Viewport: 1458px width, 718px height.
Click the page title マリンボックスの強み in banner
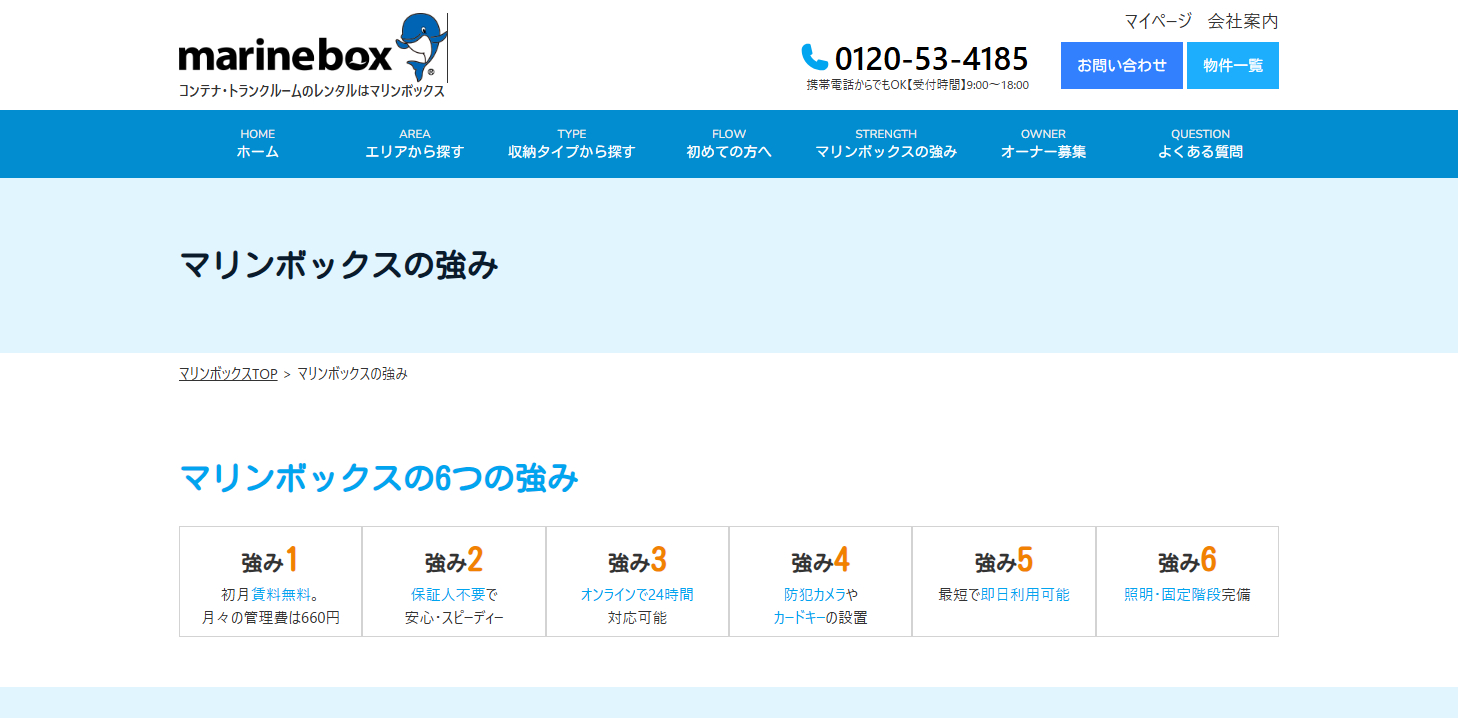click(339, 265)
